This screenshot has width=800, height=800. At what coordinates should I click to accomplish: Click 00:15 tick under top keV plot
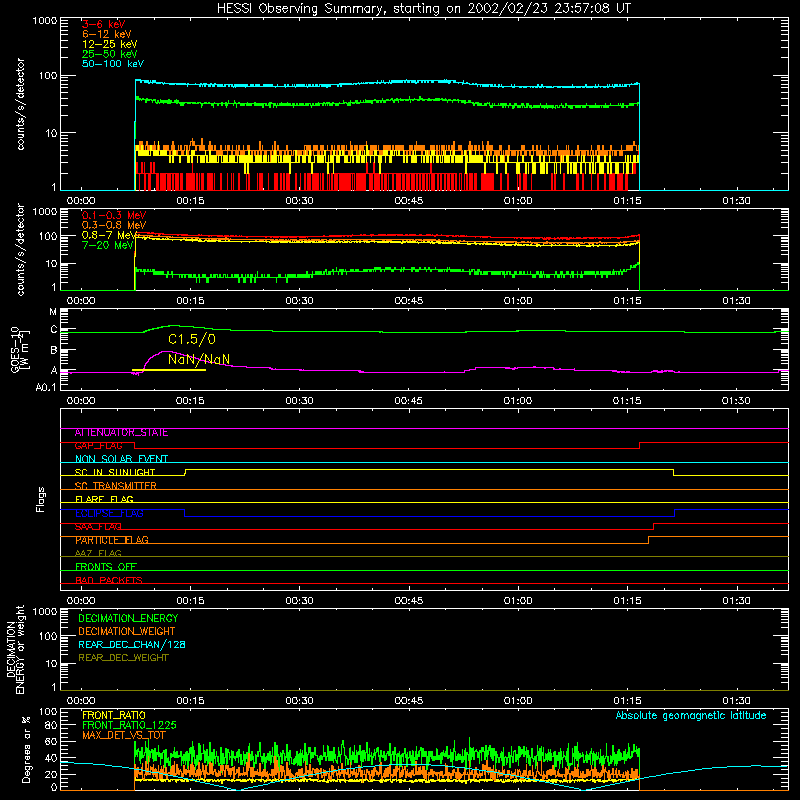pyautogui.click(x=190, y=201)
